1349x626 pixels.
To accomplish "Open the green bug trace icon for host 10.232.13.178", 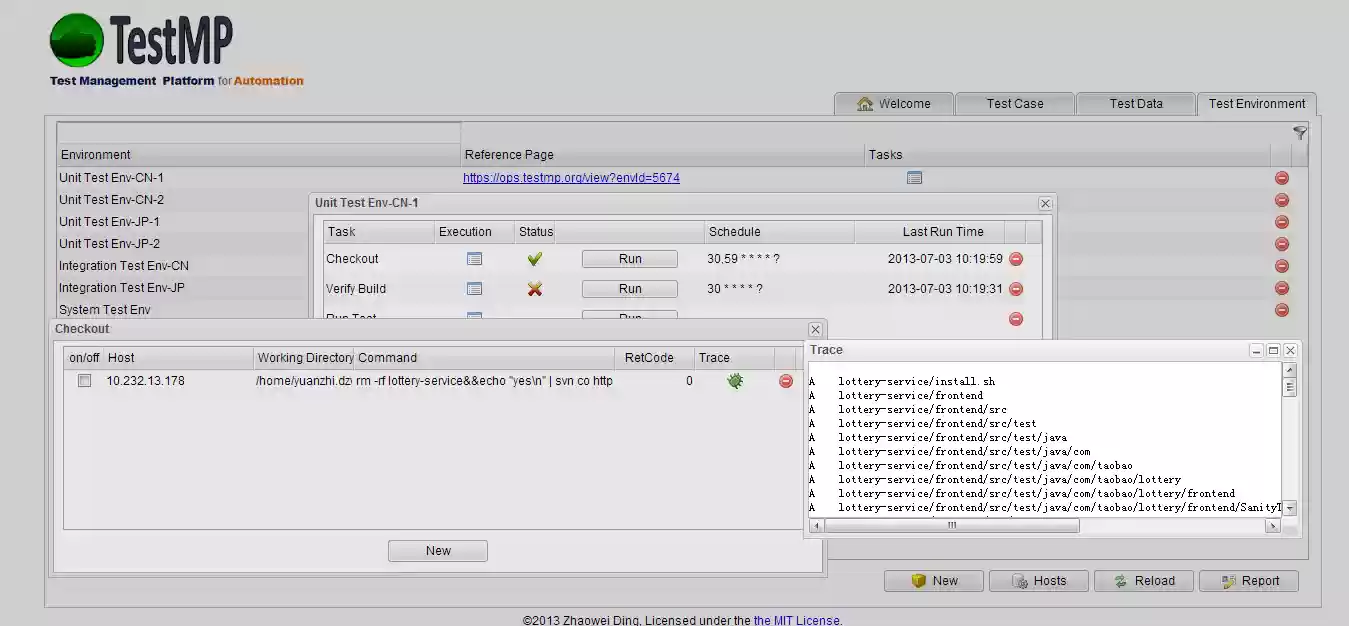I will [x=735, y=381].
